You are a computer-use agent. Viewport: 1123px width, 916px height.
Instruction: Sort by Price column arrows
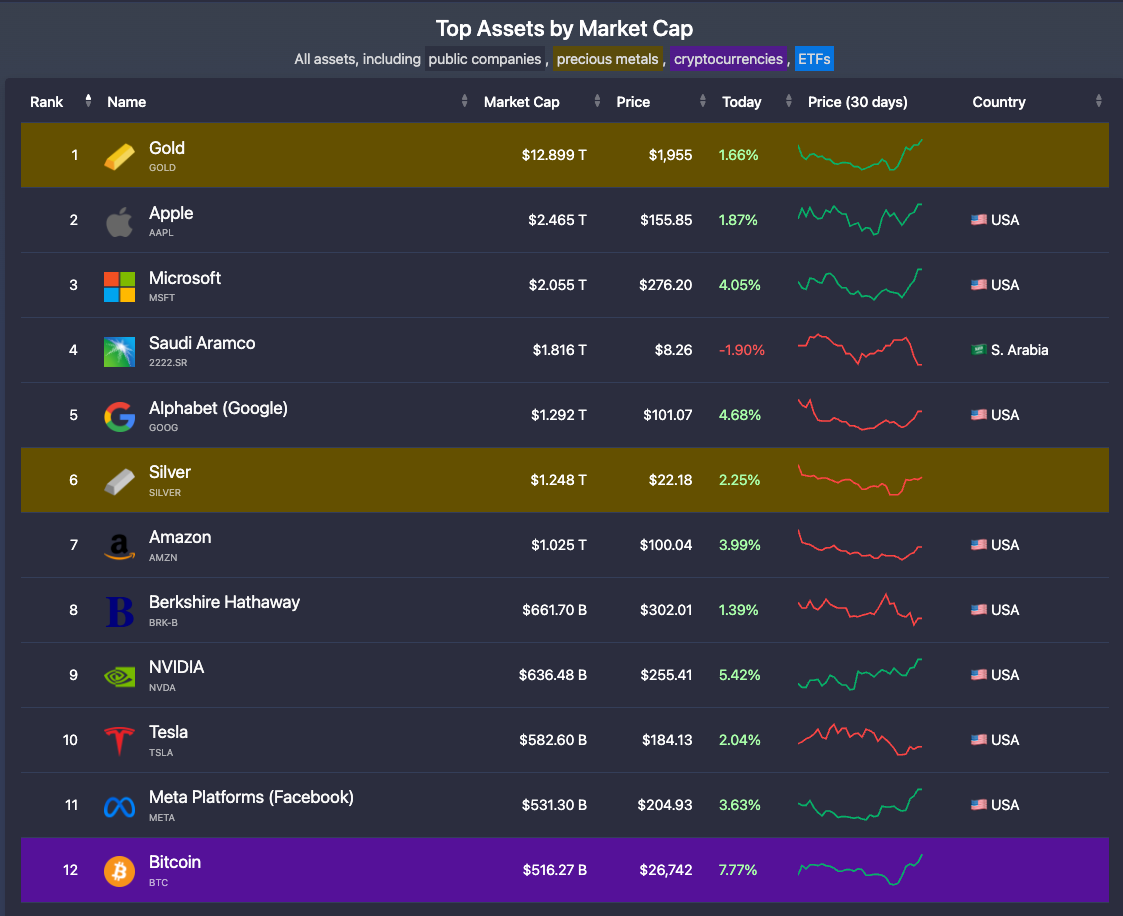click(703, 101)
